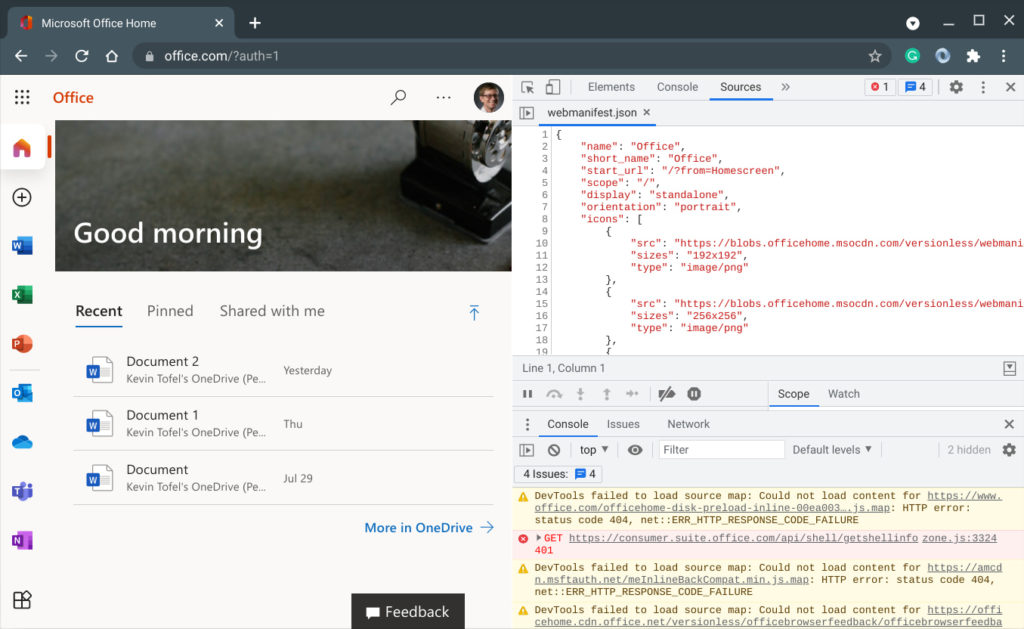Expand the top context dropdown
Viewport: 1024px width, 629px height.
coord(594,450)
